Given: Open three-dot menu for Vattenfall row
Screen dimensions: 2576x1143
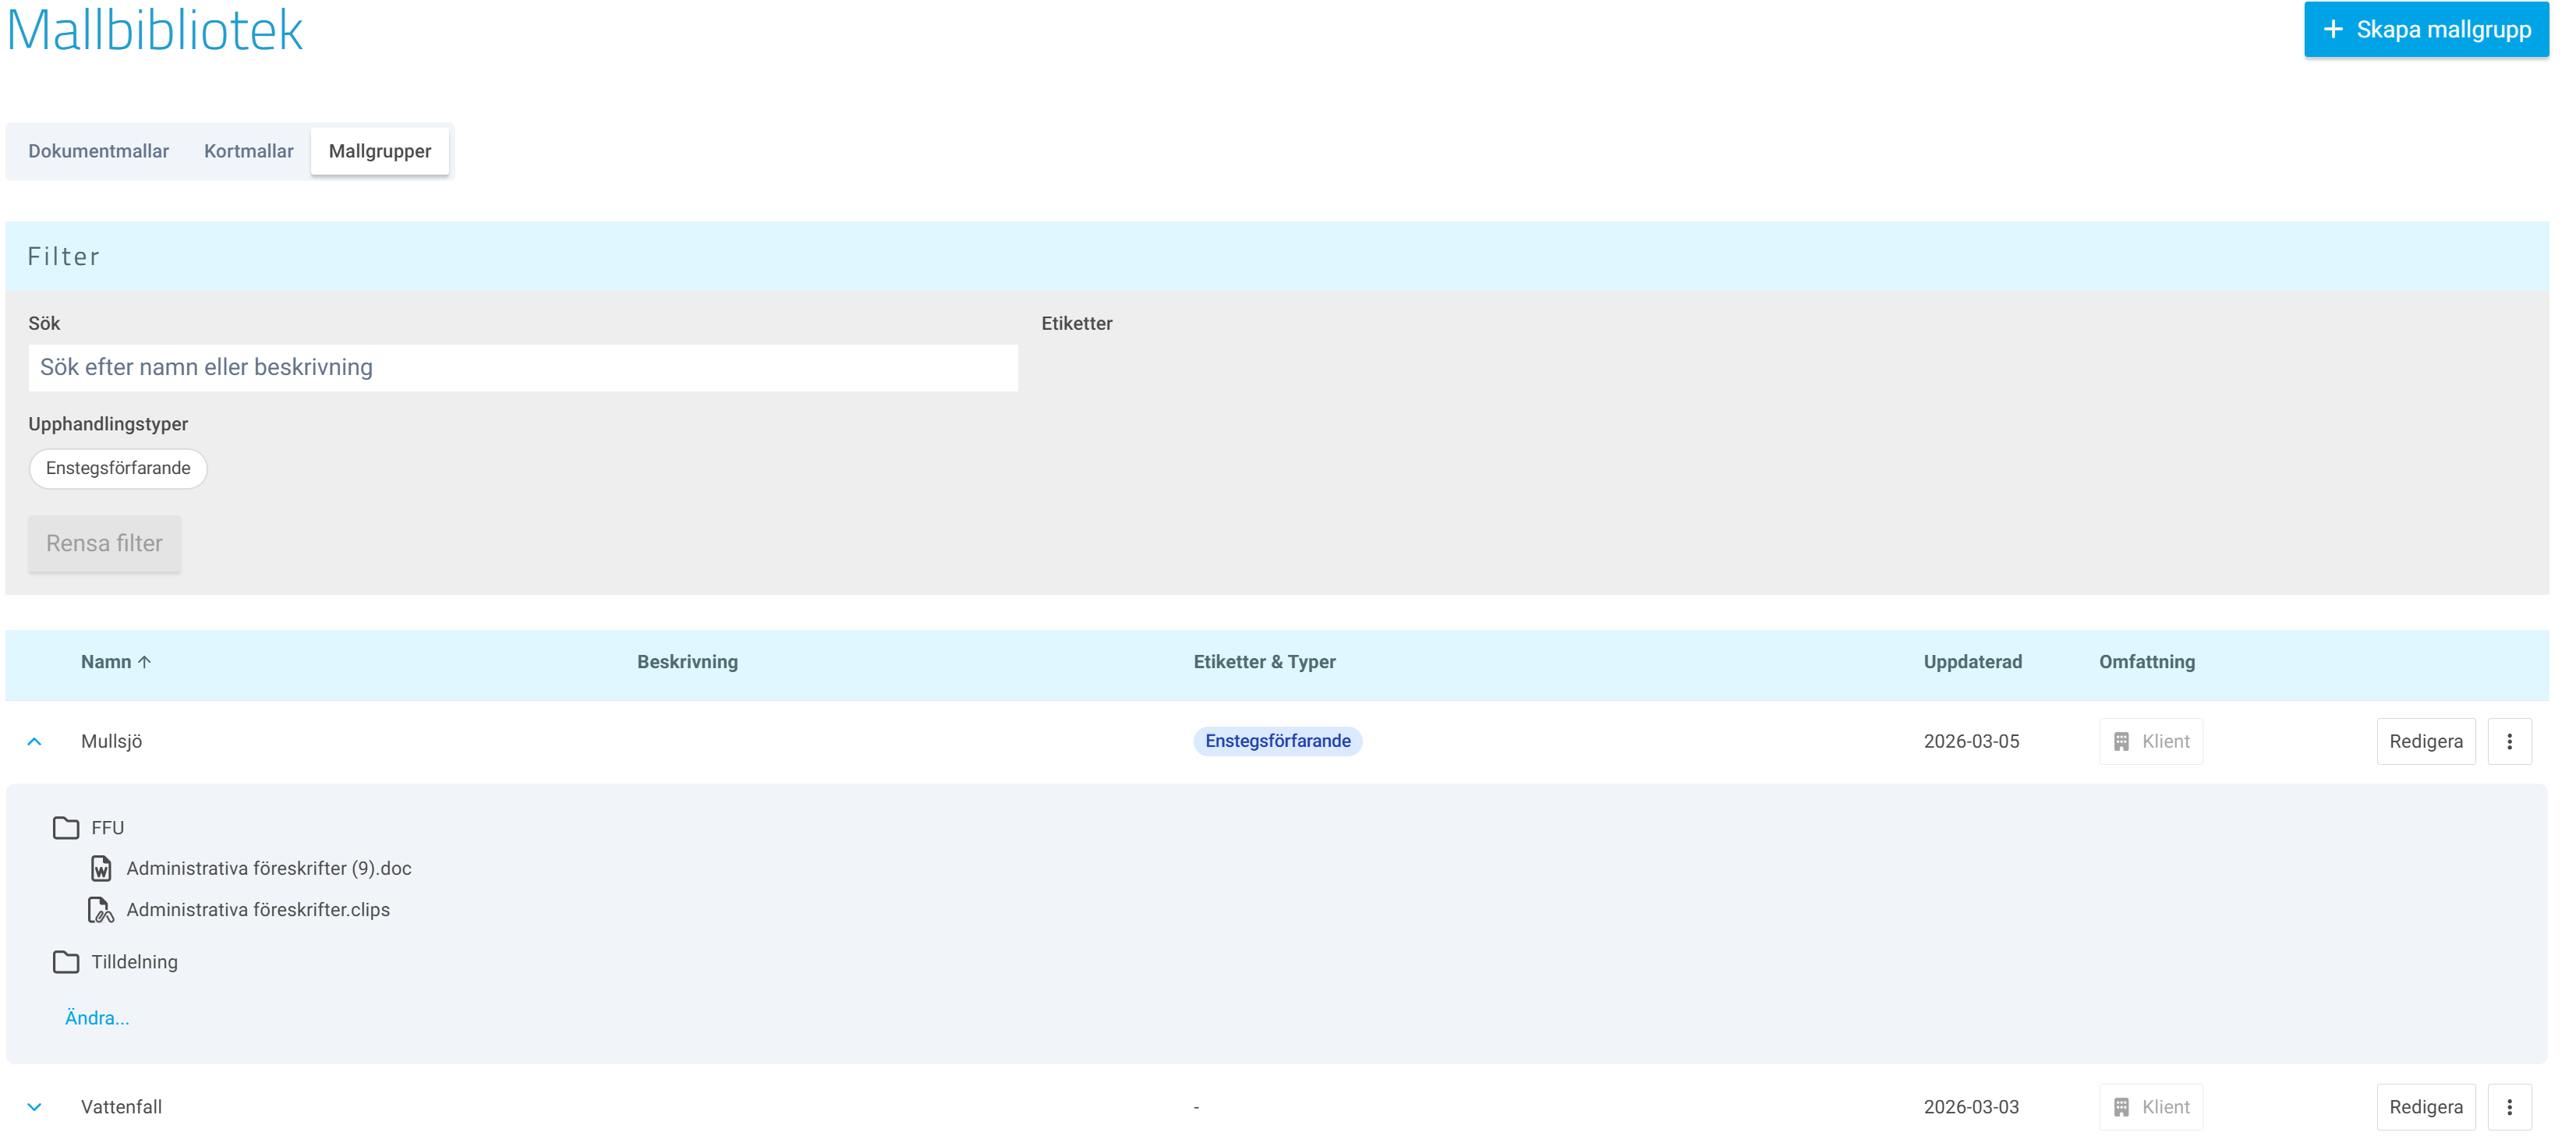Looking at the screenshot, I should pos(2508,1106).
